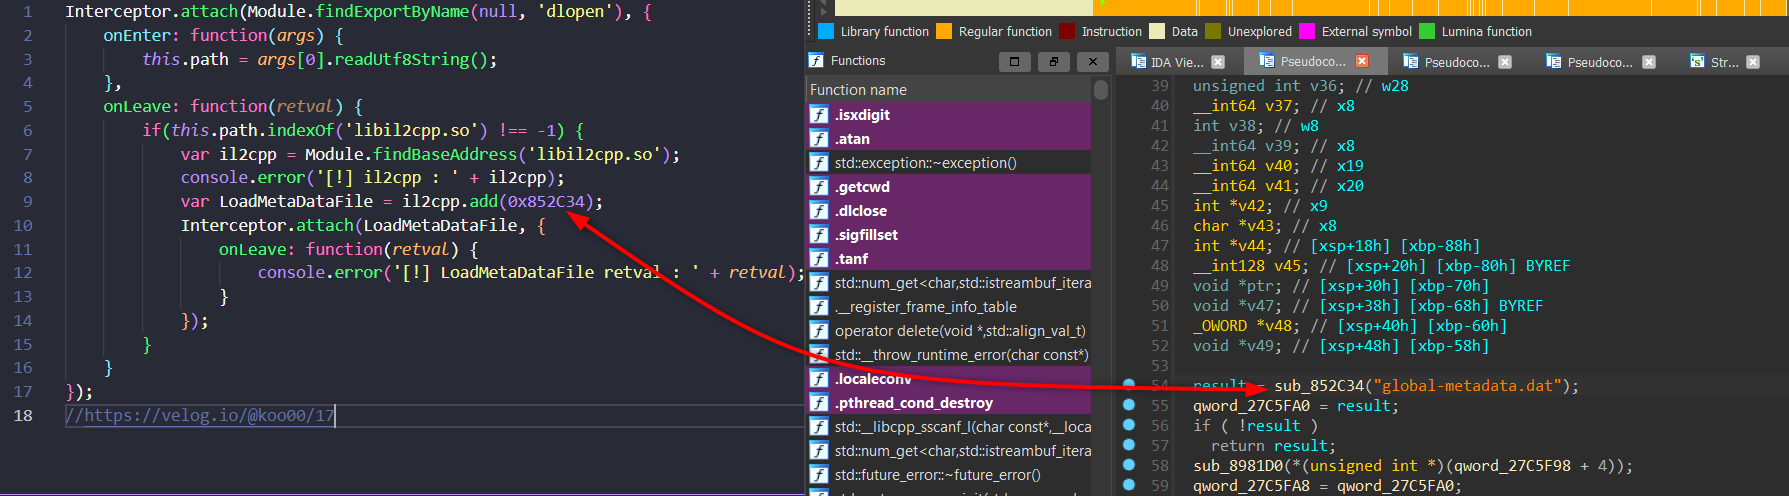Click the Library function blue swatch
1789x496 pixels.
(x=826, y=31)
